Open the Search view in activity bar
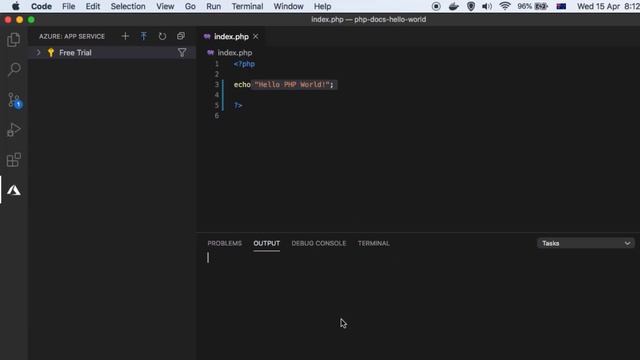 (14, 69)
